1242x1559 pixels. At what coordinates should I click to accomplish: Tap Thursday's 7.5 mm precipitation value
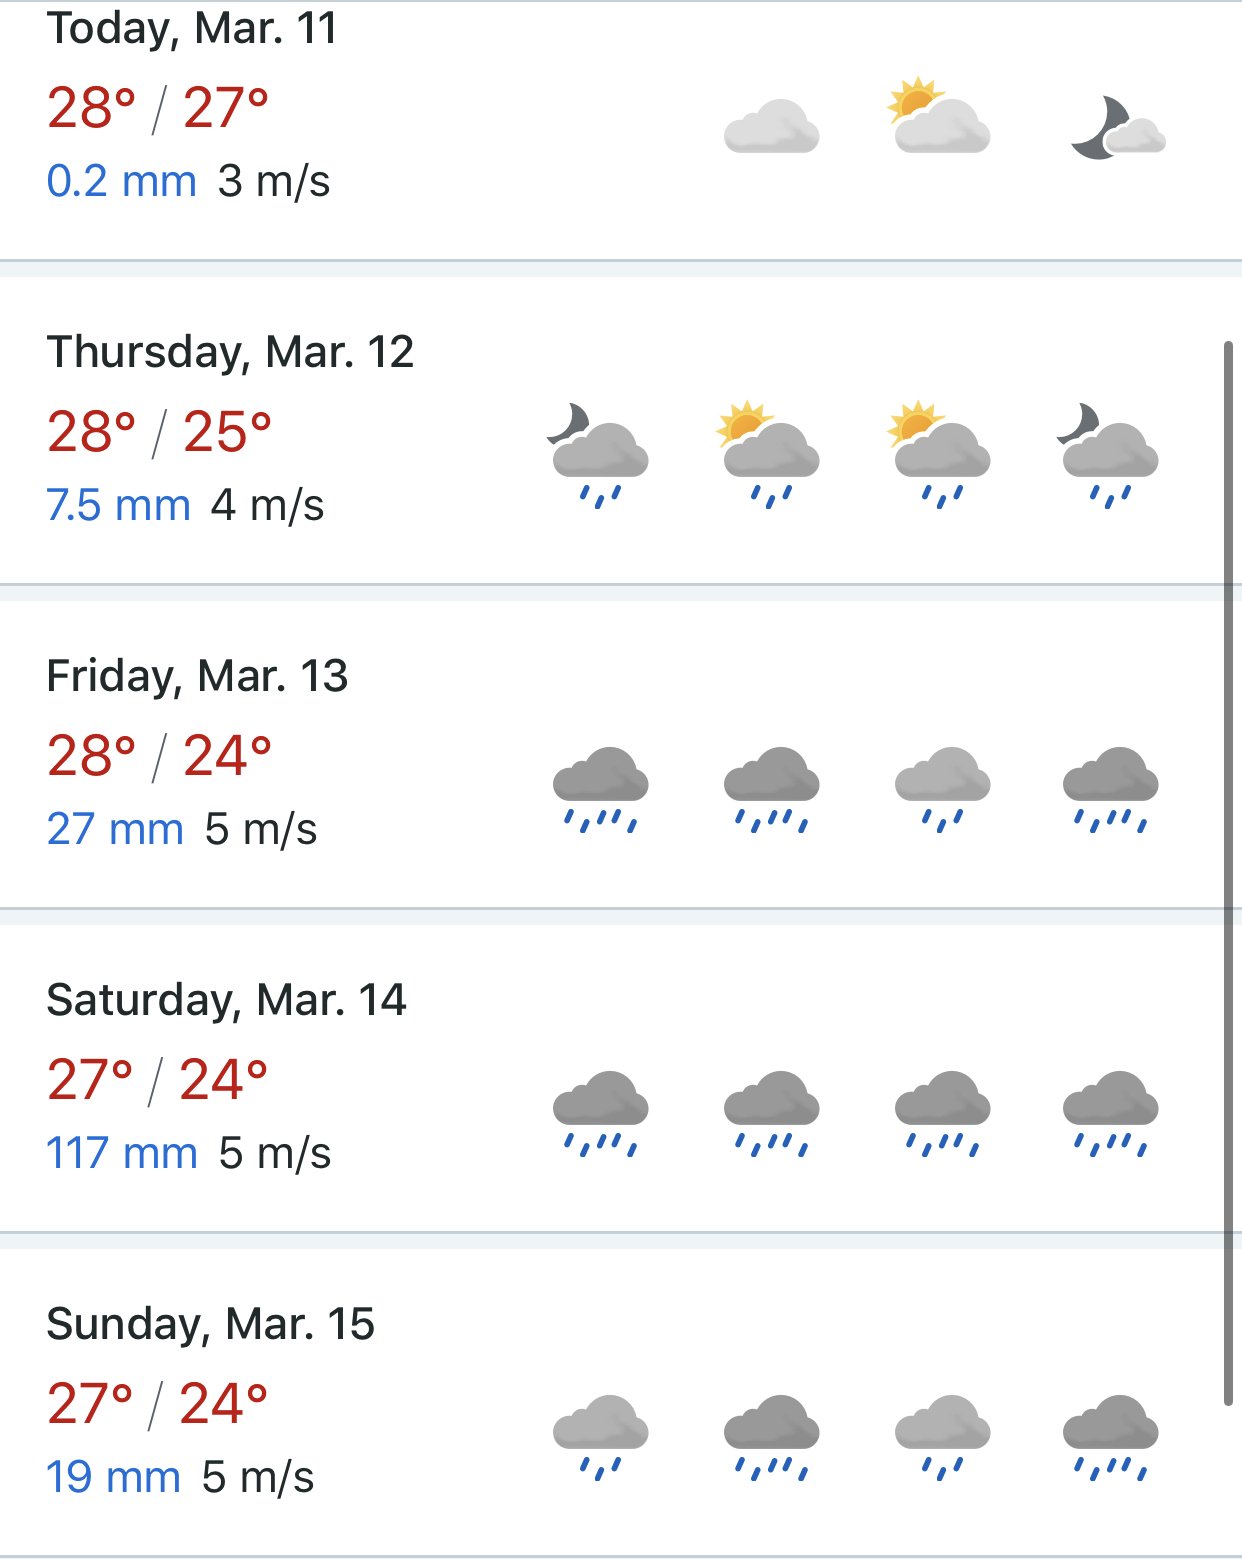click(118, 505)
